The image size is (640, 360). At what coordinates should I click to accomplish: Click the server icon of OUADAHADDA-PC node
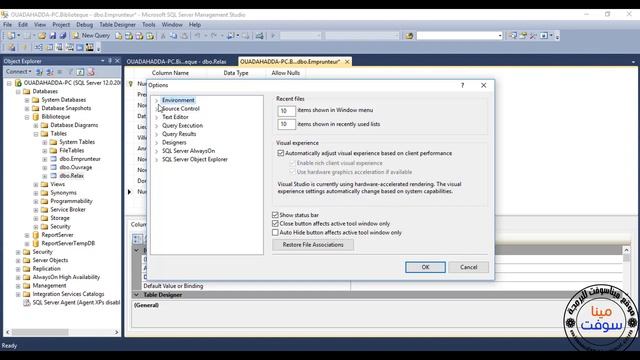(18, 83)
